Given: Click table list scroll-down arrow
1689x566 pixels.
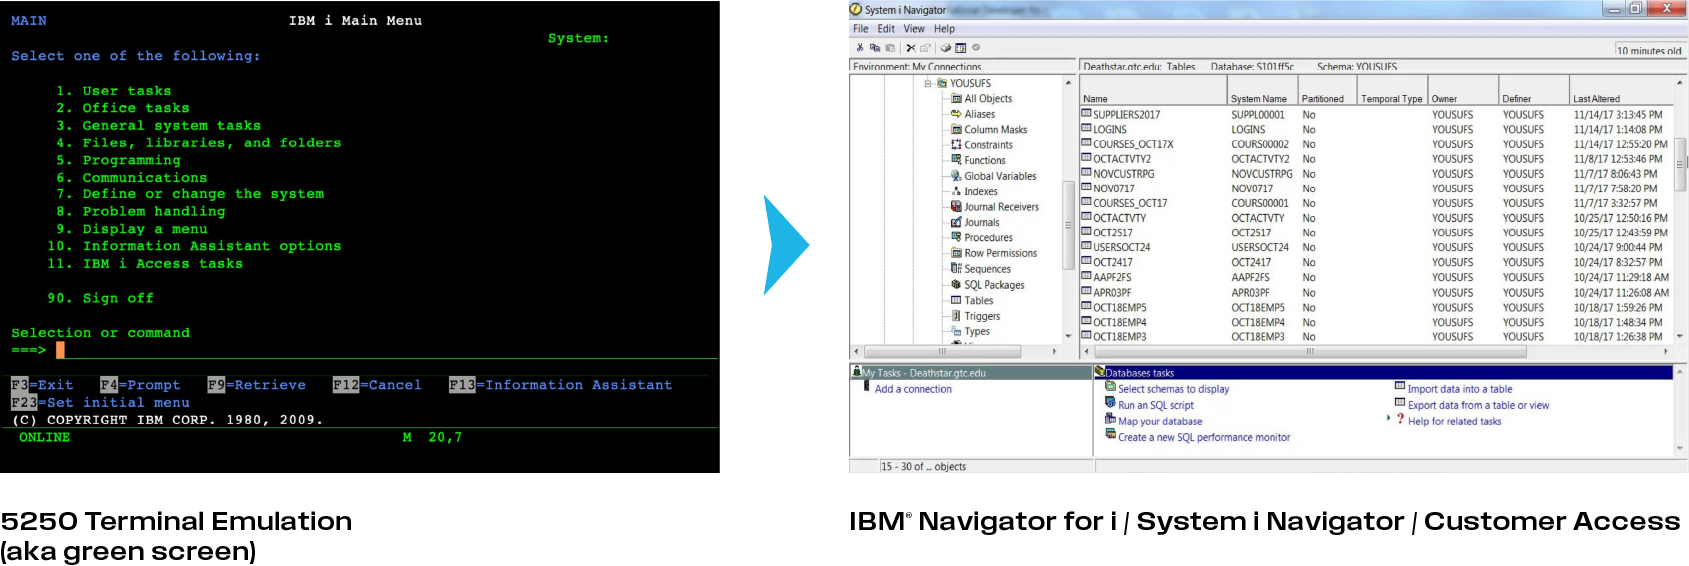Looking at the screenshot, I should 1680,336.
